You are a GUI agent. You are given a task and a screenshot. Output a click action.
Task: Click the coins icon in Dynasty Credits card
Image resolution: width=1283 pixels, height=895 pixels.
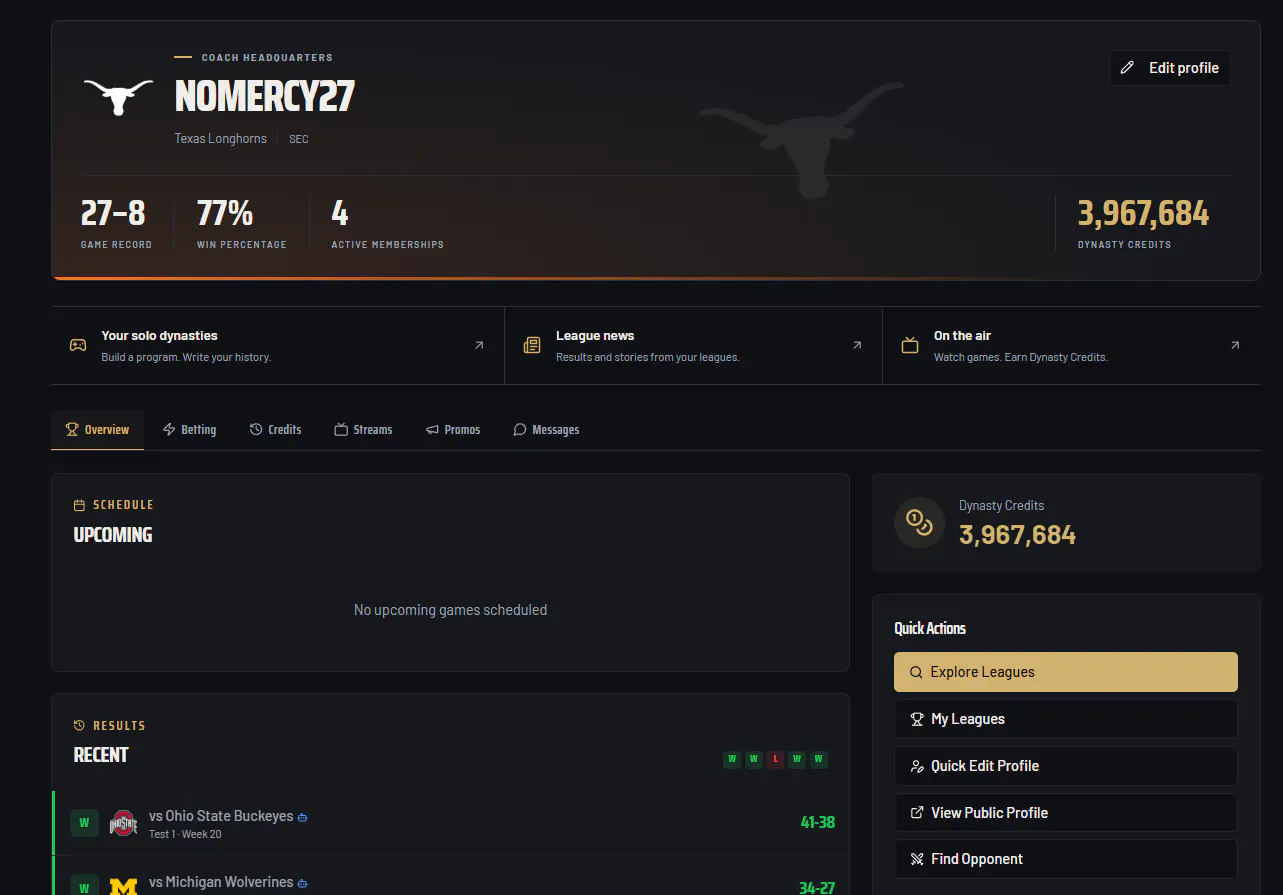(x=919, y=522)
